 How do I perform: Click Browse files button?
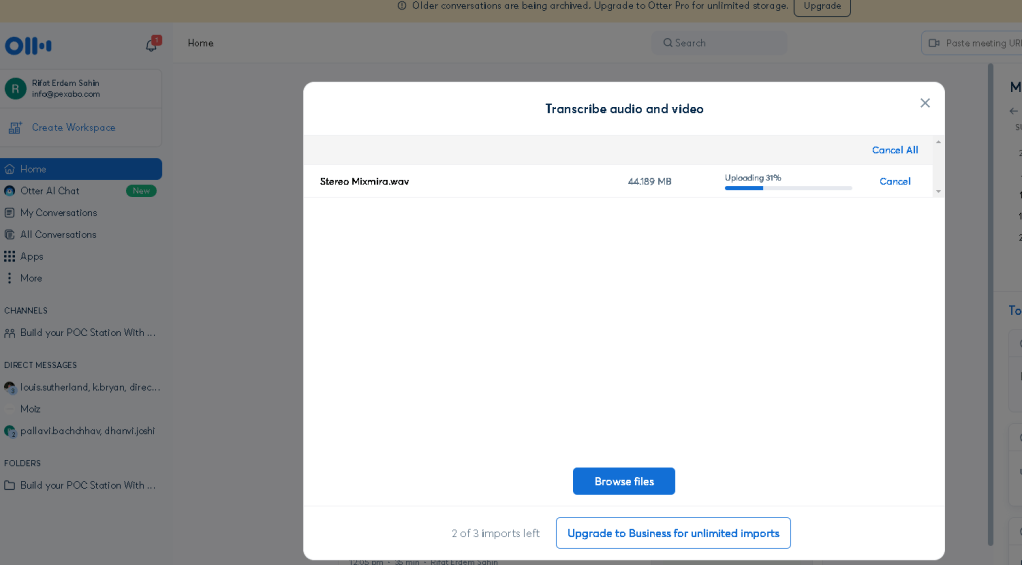coord(624,481)
